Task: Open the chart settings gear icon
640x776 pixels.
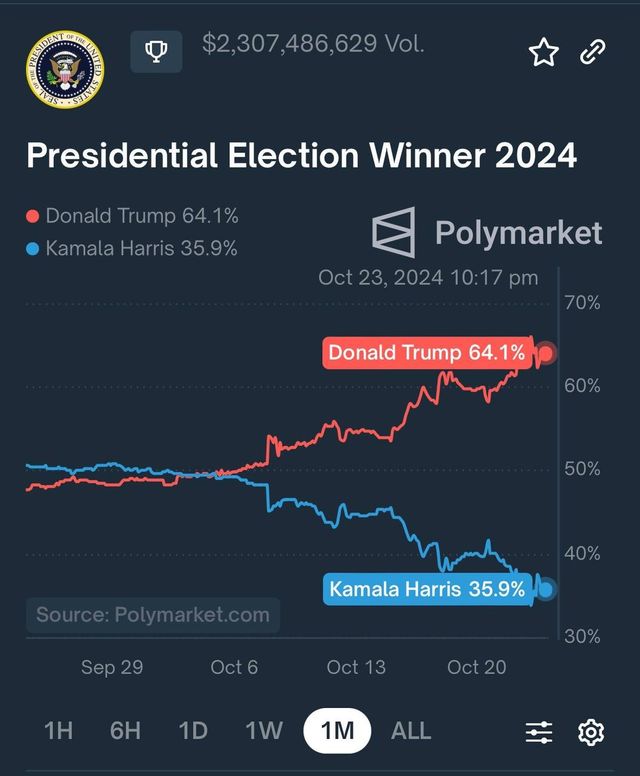Action: pyautogui.click(x=591, y=732)
